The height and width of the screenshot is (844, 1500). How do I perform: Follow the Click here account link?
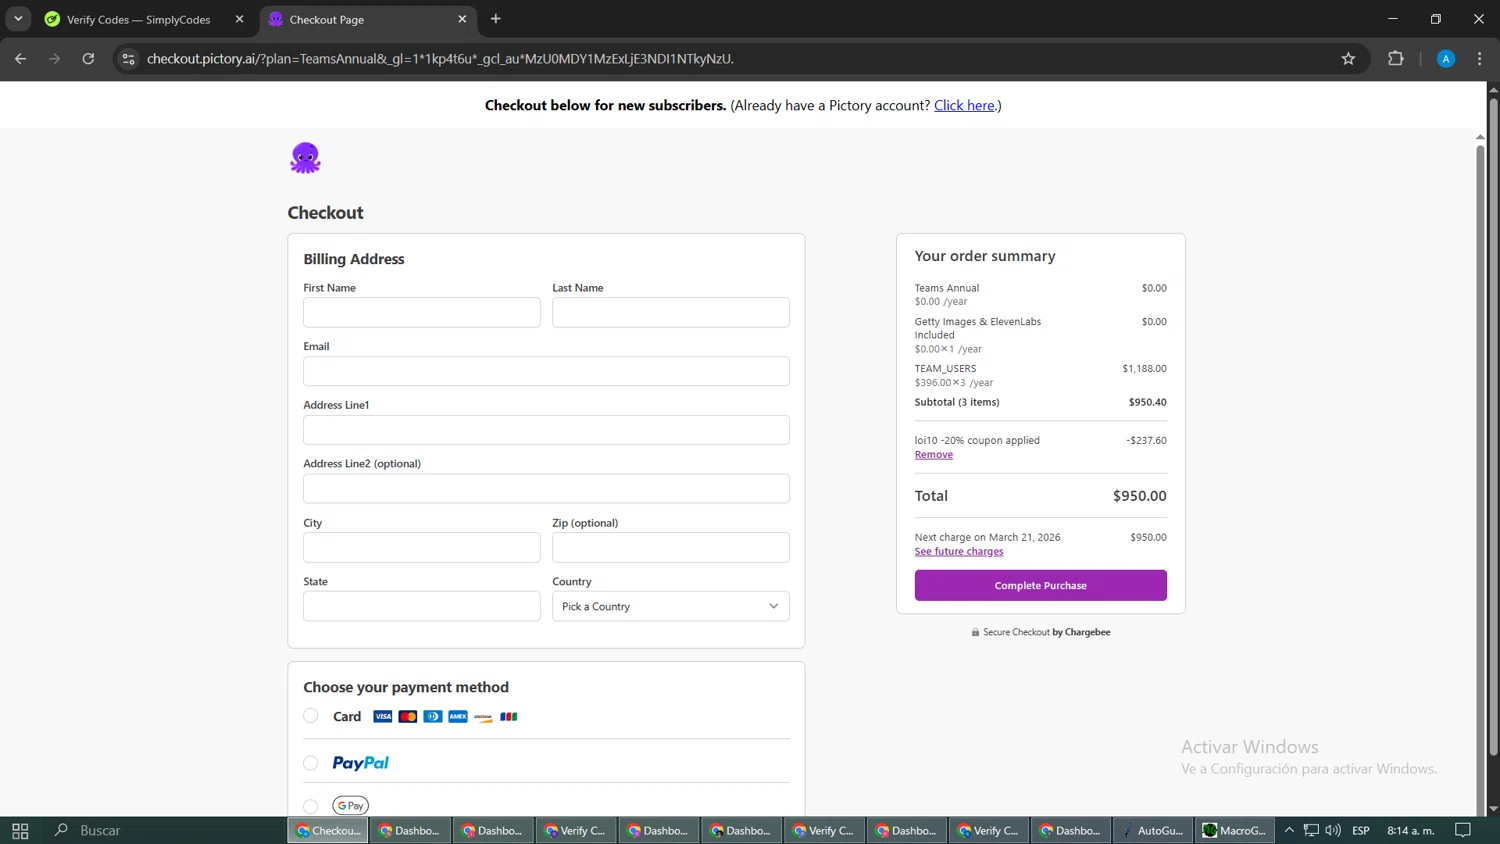click(x=964, y=105)
